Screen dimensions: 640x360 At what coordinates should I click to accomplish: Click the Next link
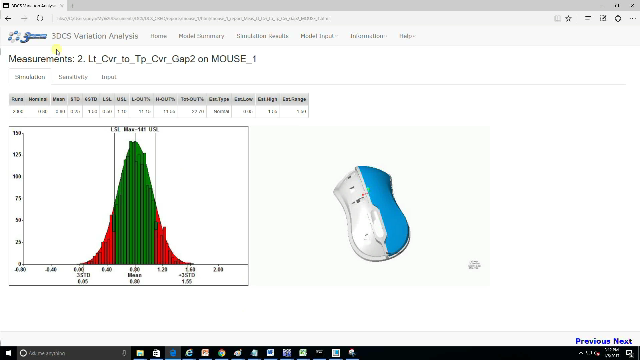point(622,341)
